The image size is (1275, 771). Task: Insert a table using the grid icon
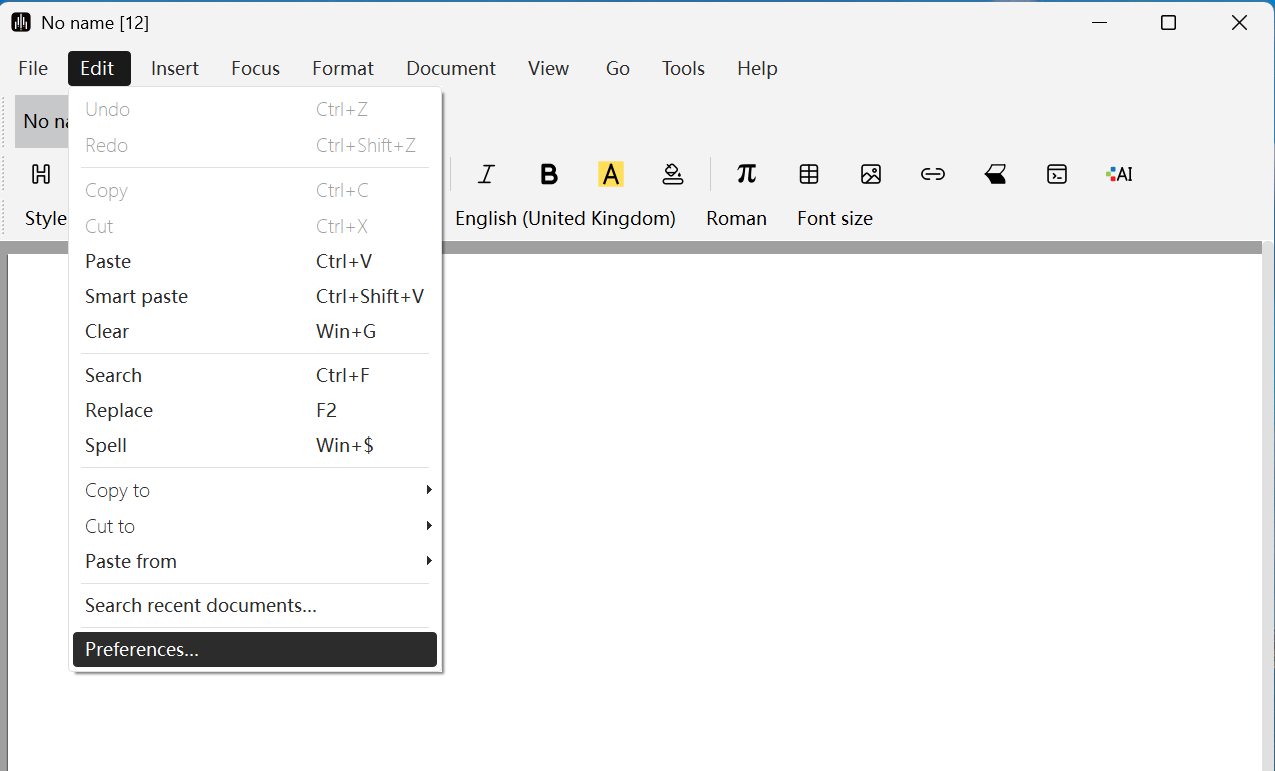[x=809, y=174]
